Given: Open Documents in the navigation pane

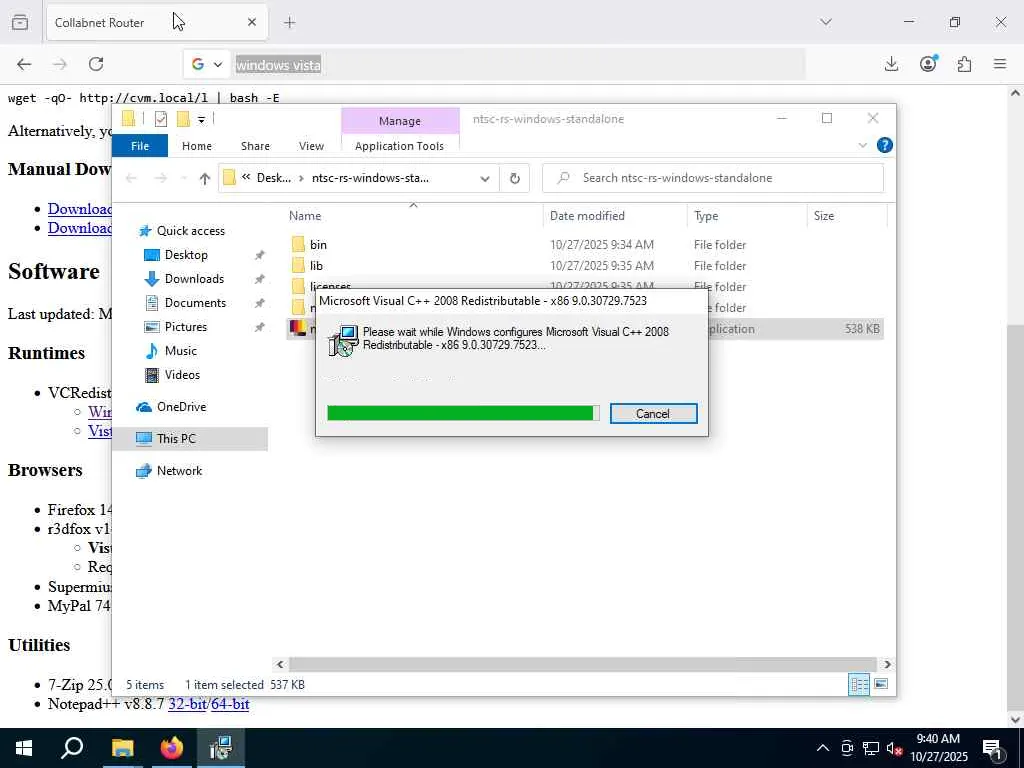Looking at the screenshot, I should point(195,303).
